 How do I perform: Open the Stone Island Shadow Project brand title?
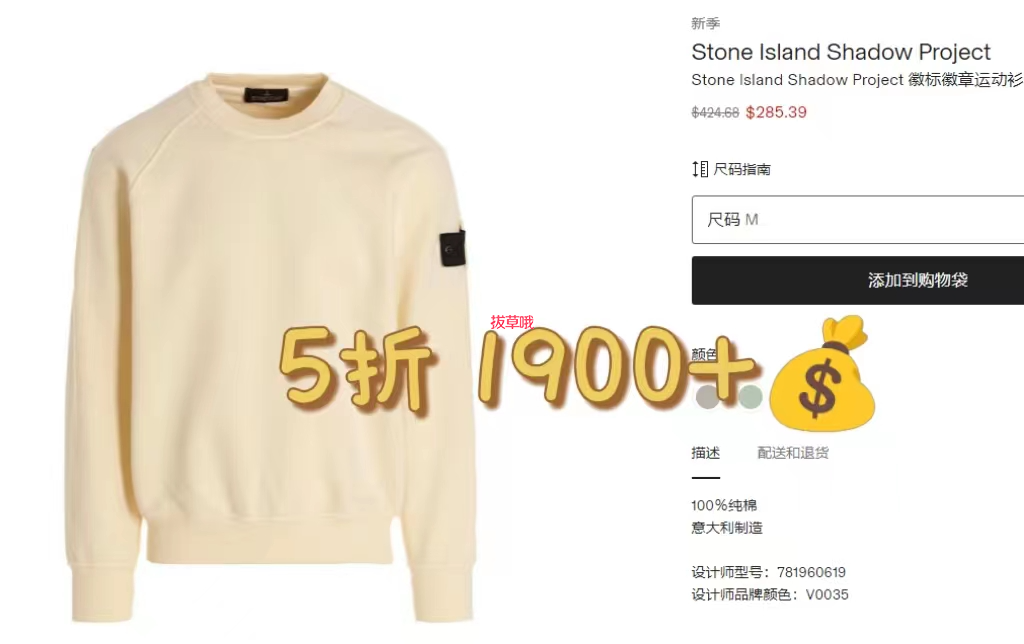pyautogui.click(x=840, y=52)
